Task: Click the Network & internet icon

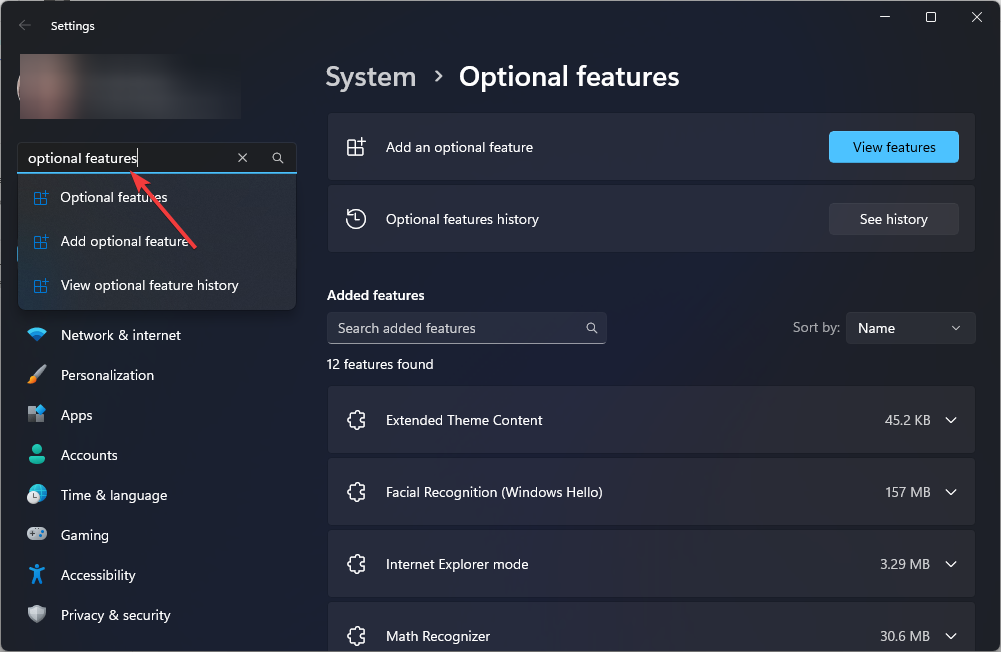Action: [37, 335]
